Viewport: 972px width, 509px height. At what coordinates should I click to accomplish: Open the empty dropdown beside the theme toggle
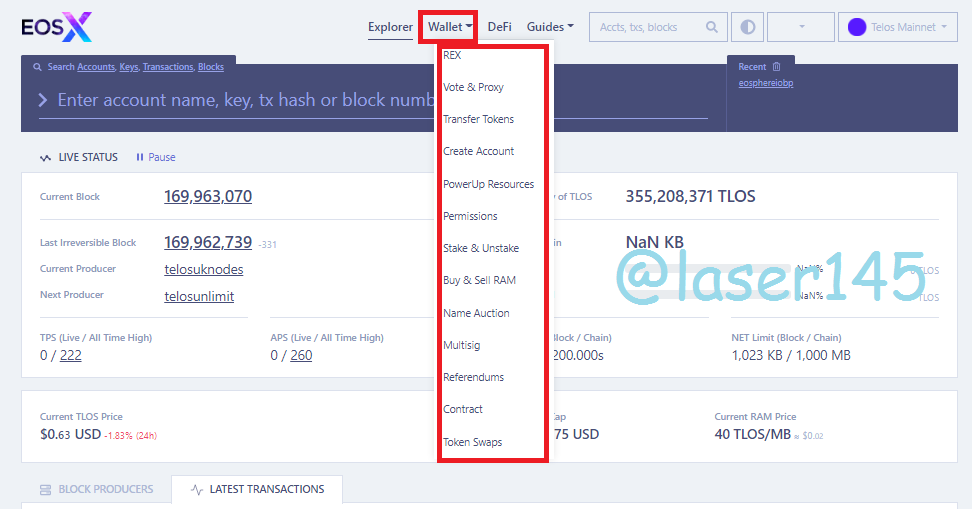[x=801, y=27]
